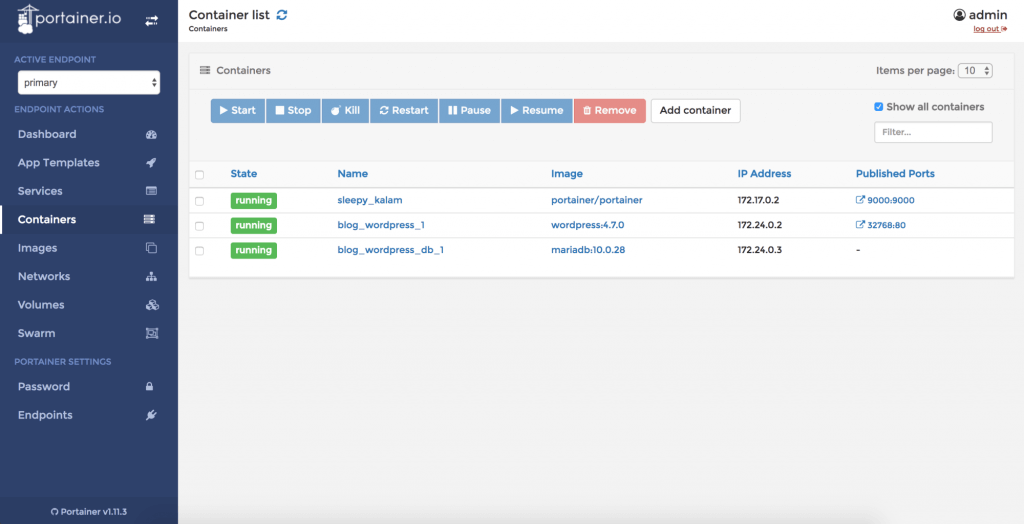Screen dimensions: 1024x524
Task: Go to Swarm in sidebar
Action: (36, 333)
